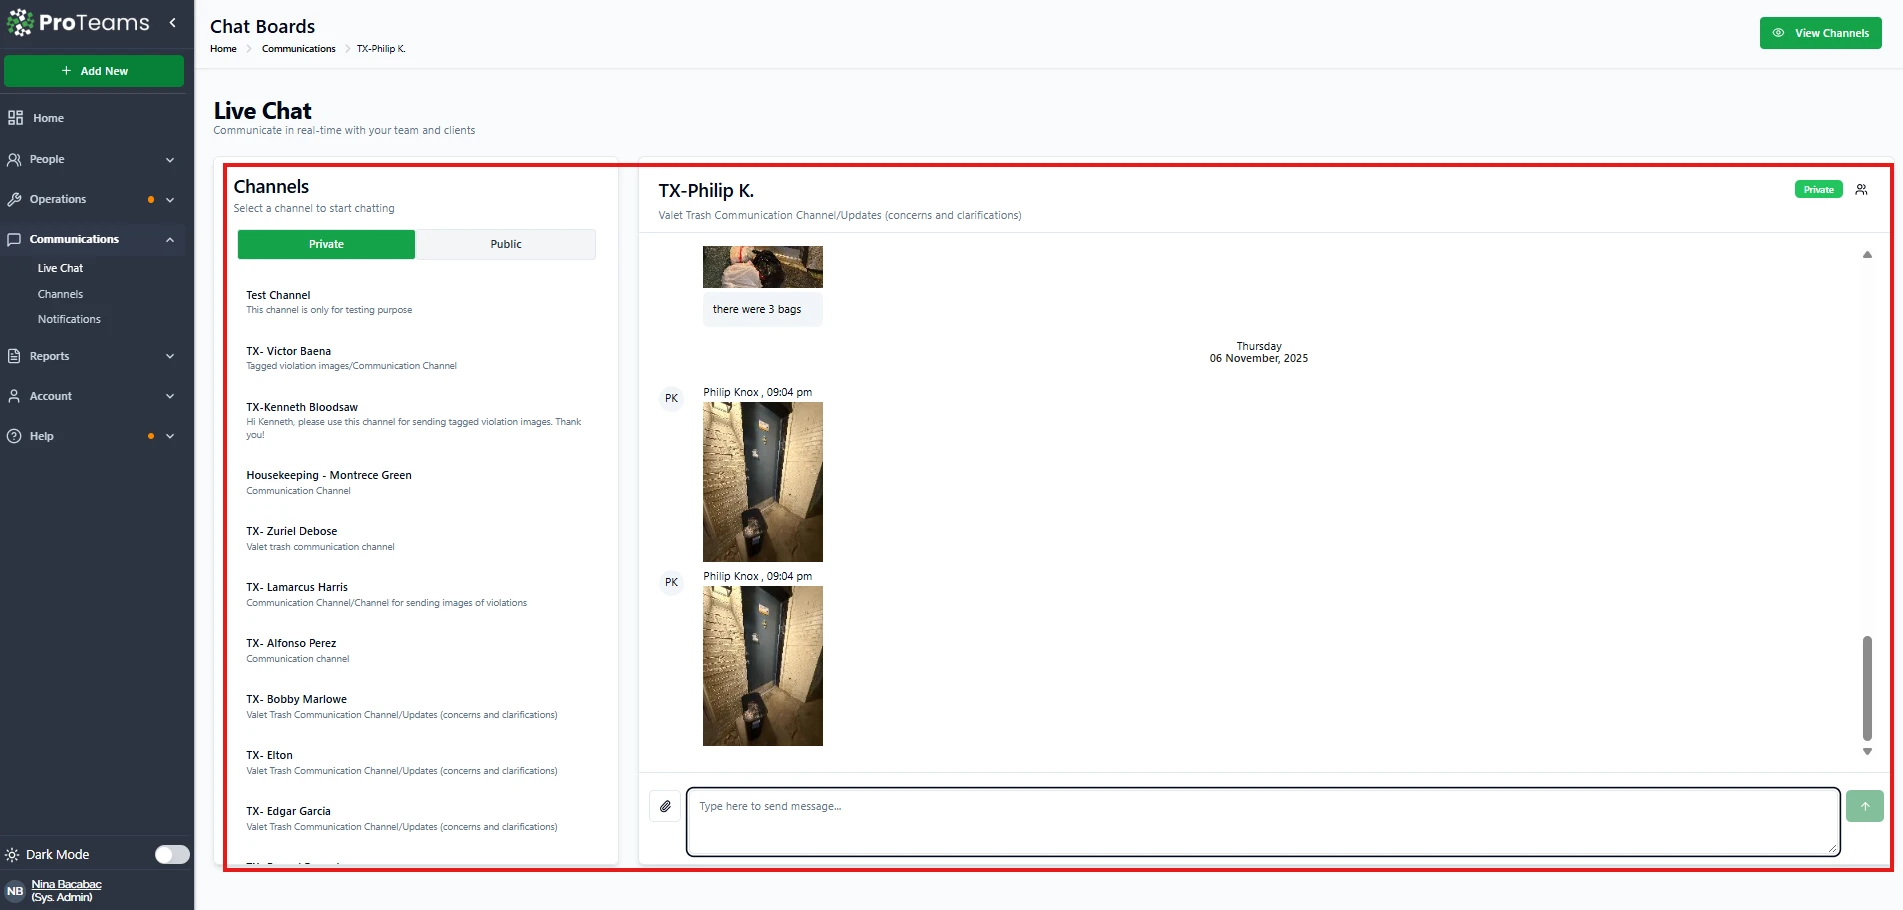Click the NB user avatar
The height and width of the screenshot is (910, 1903).
coord(15,891)
